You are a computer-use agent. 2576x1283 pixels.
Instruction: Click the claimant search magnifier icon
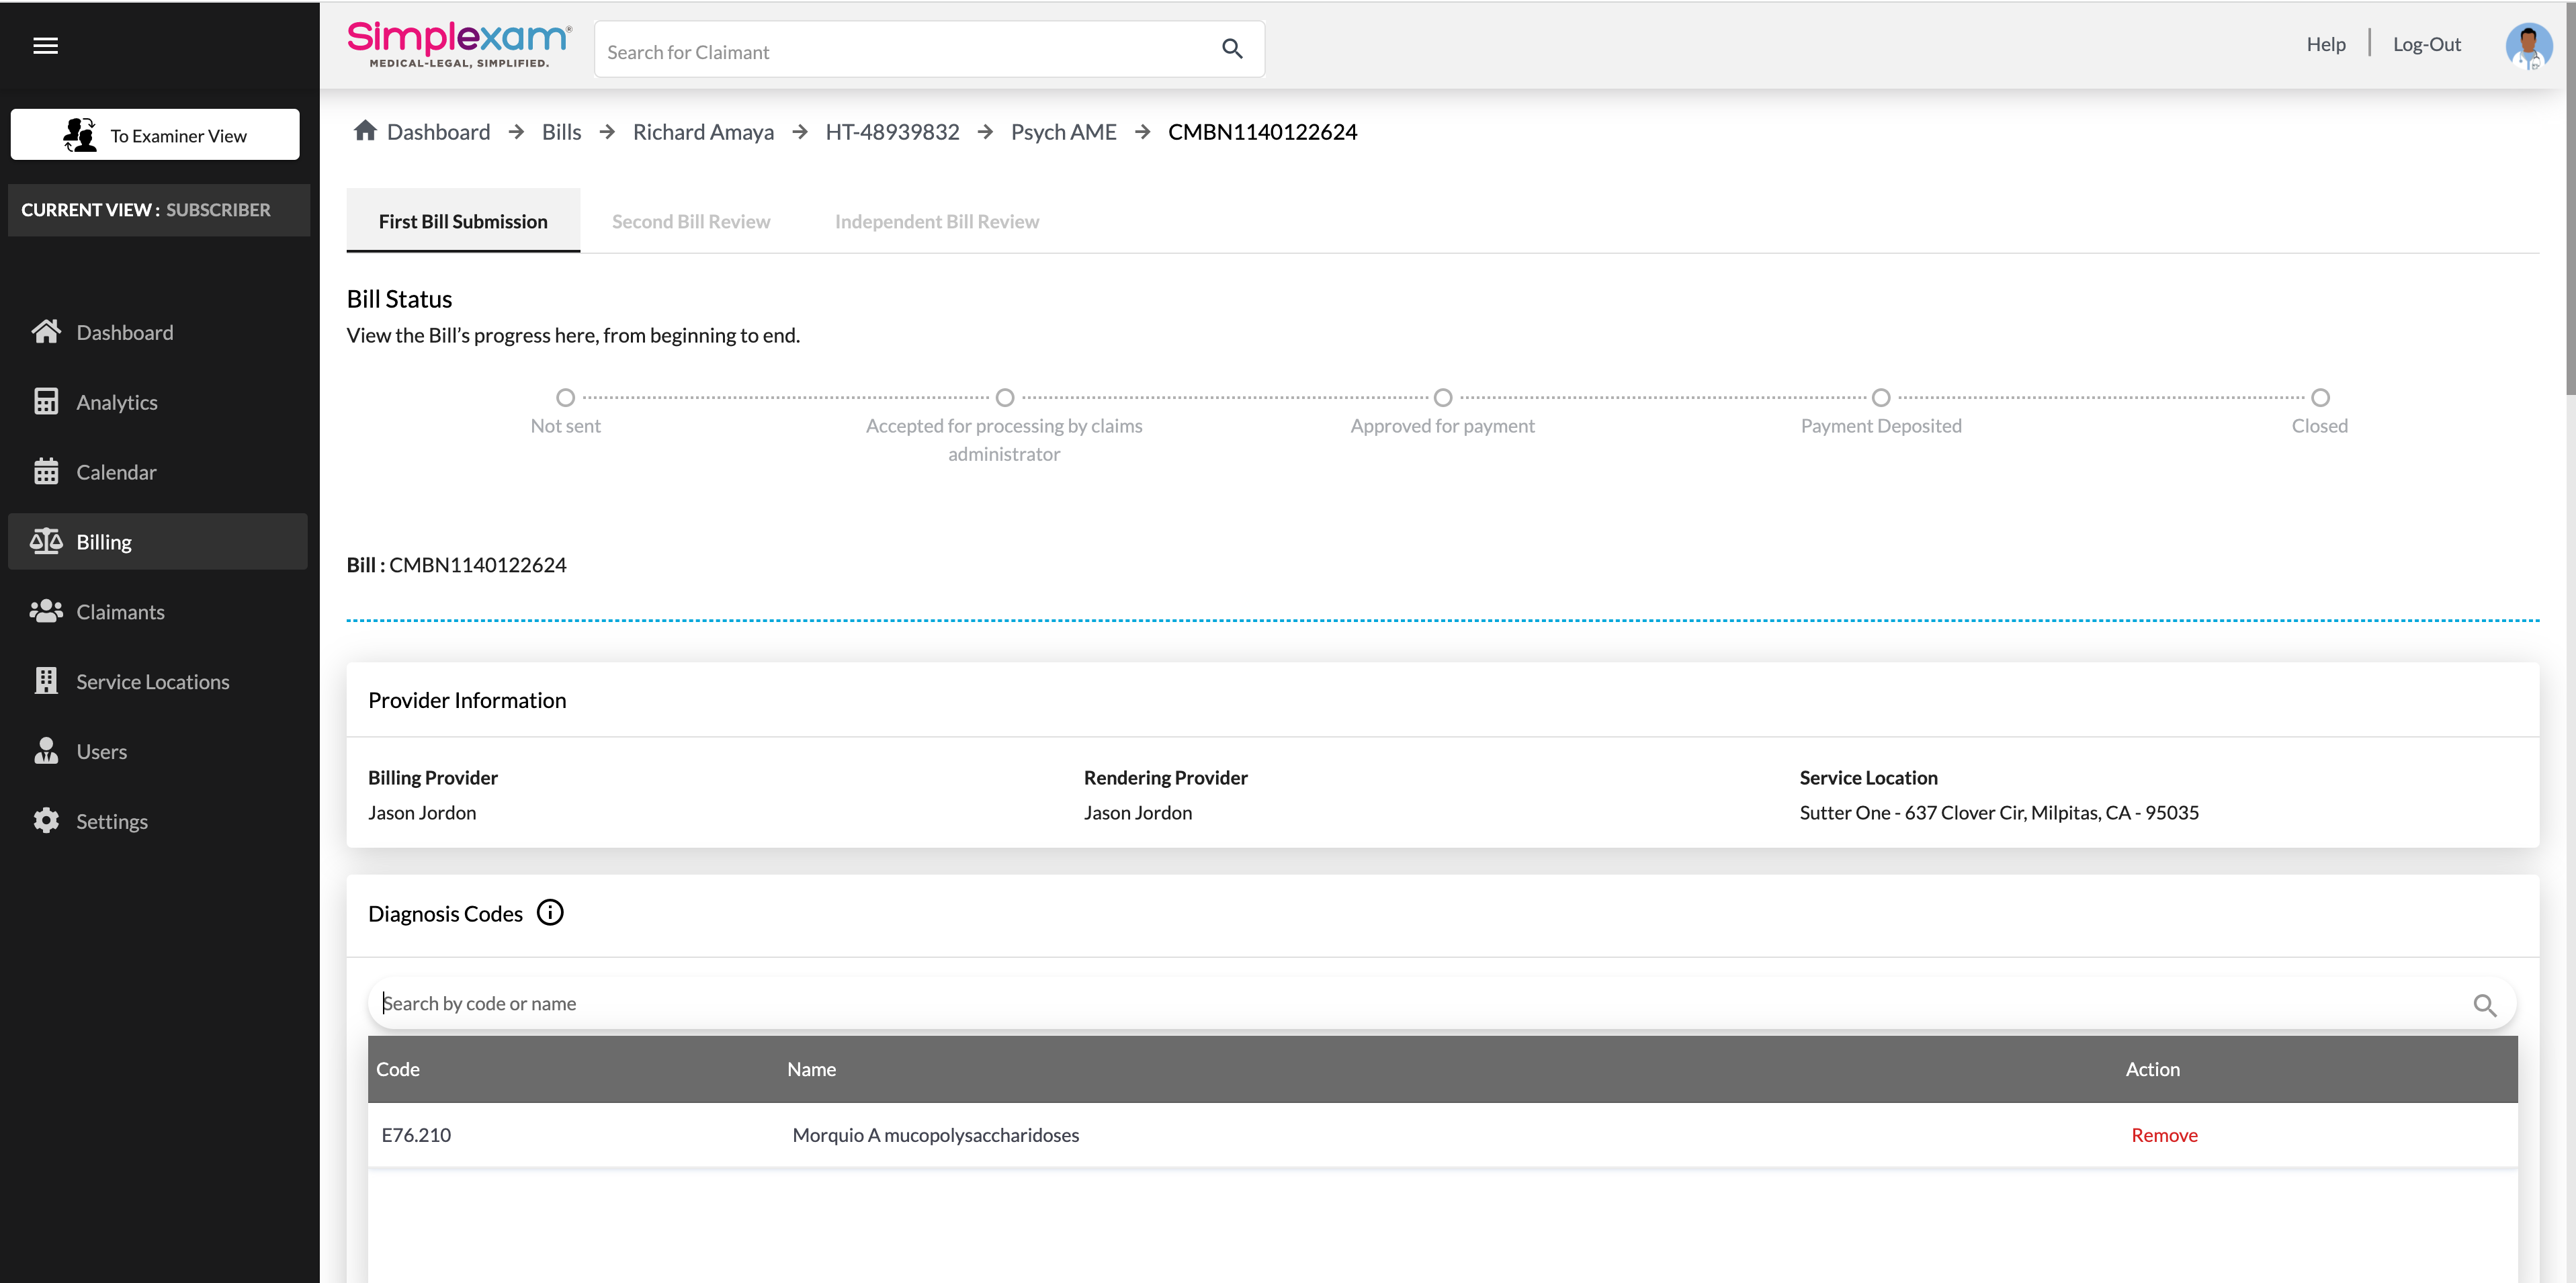coord(1232,49)
